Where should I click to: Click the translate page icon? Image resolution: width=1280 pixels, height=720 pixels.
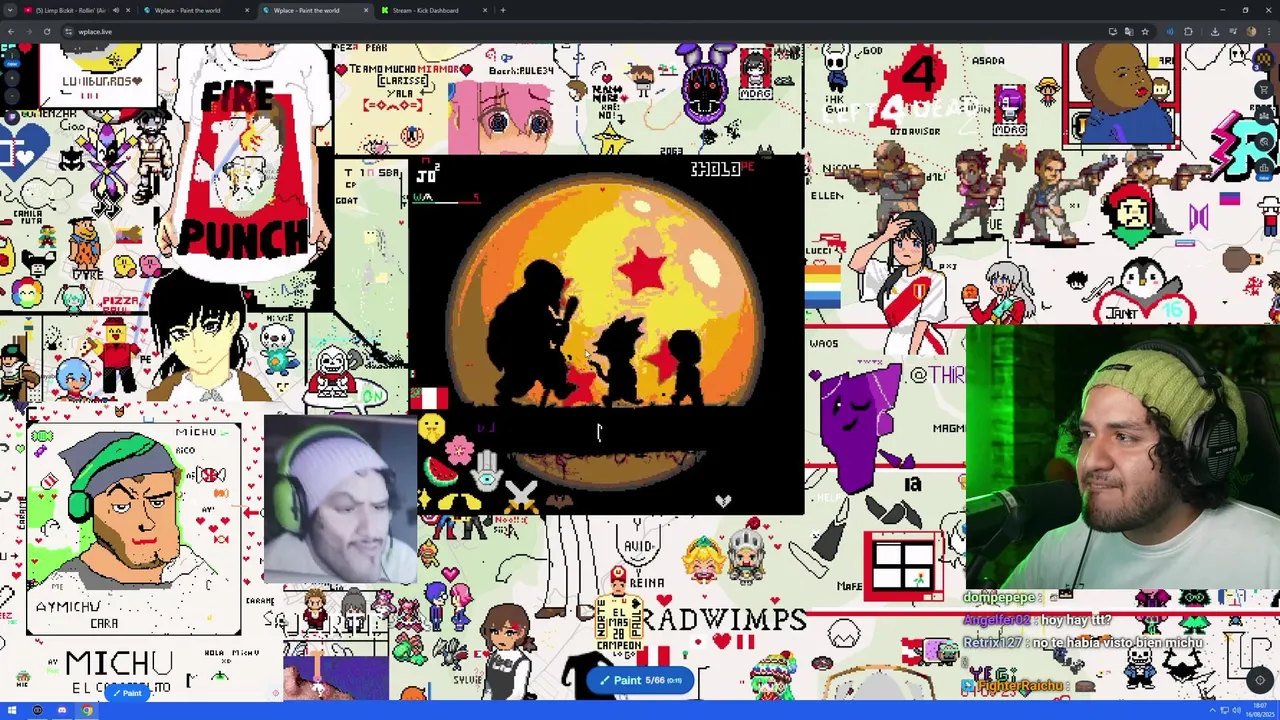click(x=1129, y=31)
